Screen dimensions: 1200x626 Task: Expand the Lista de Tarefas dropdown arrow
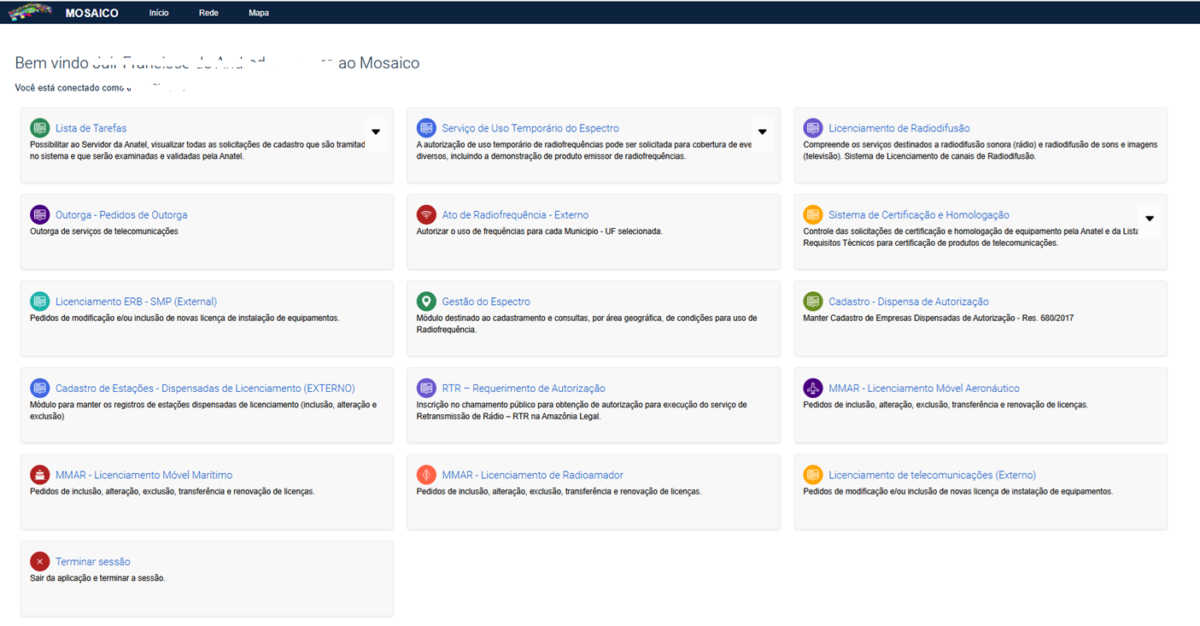pyautogui.click(x=375, y=132)
